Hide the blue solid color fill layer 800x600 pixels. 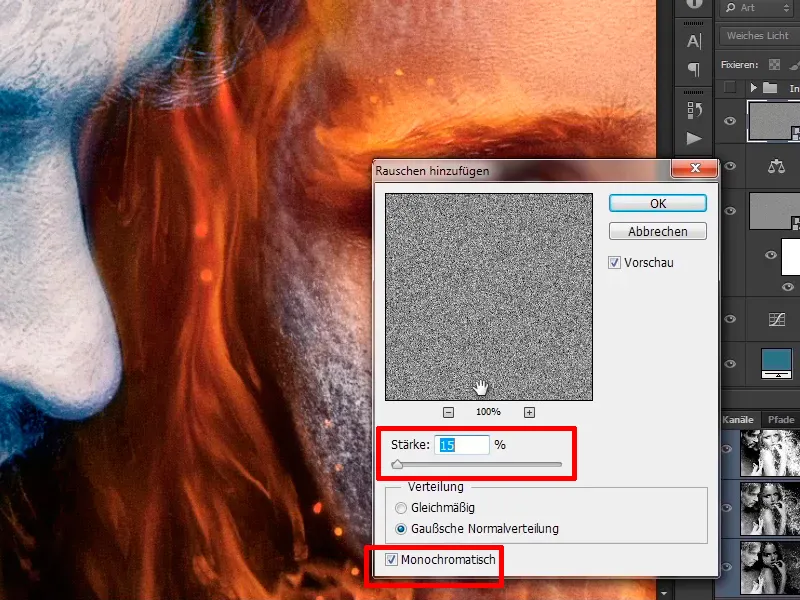(x=730, y=364)
